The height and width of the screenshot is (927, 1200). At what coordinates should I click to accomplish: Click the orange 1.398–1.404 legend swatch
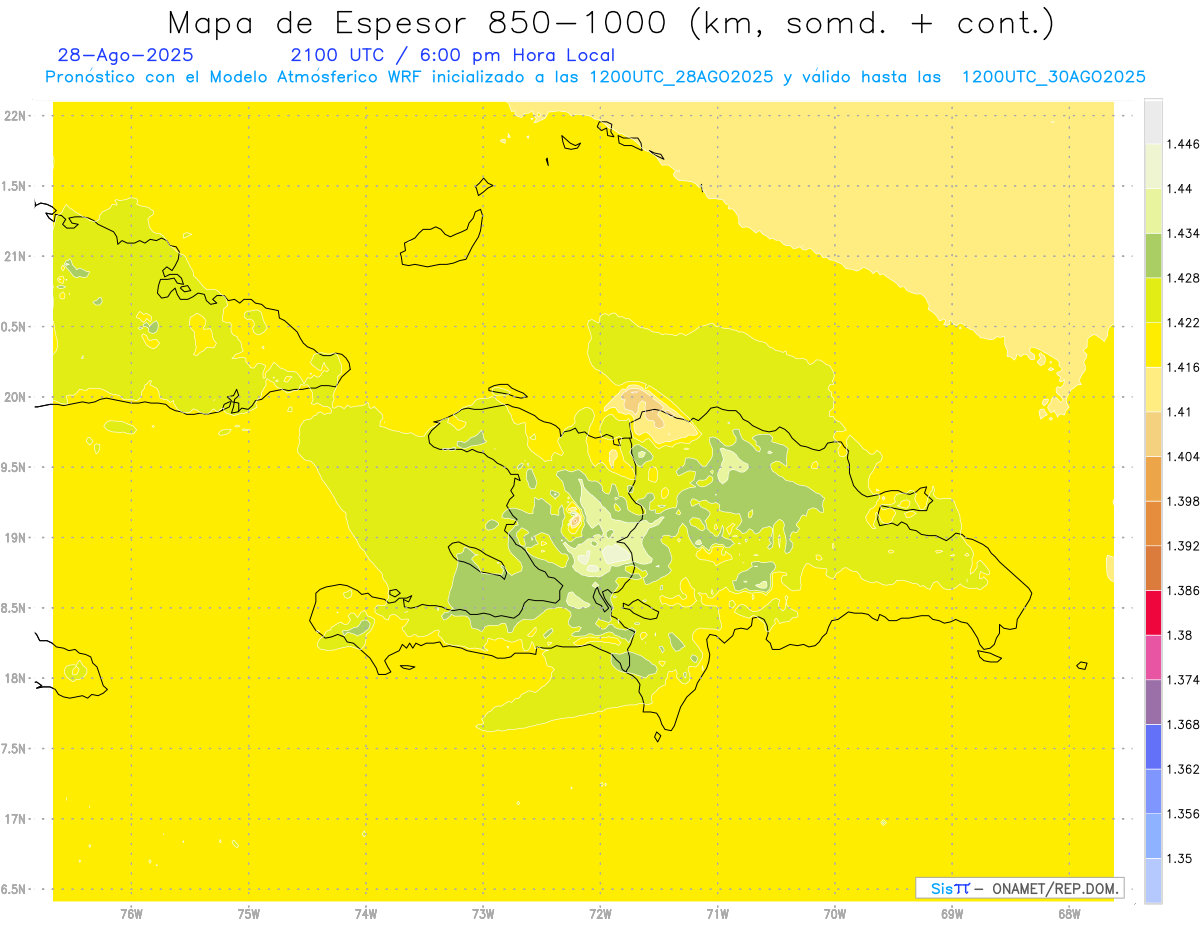[x=1153, y=478]
